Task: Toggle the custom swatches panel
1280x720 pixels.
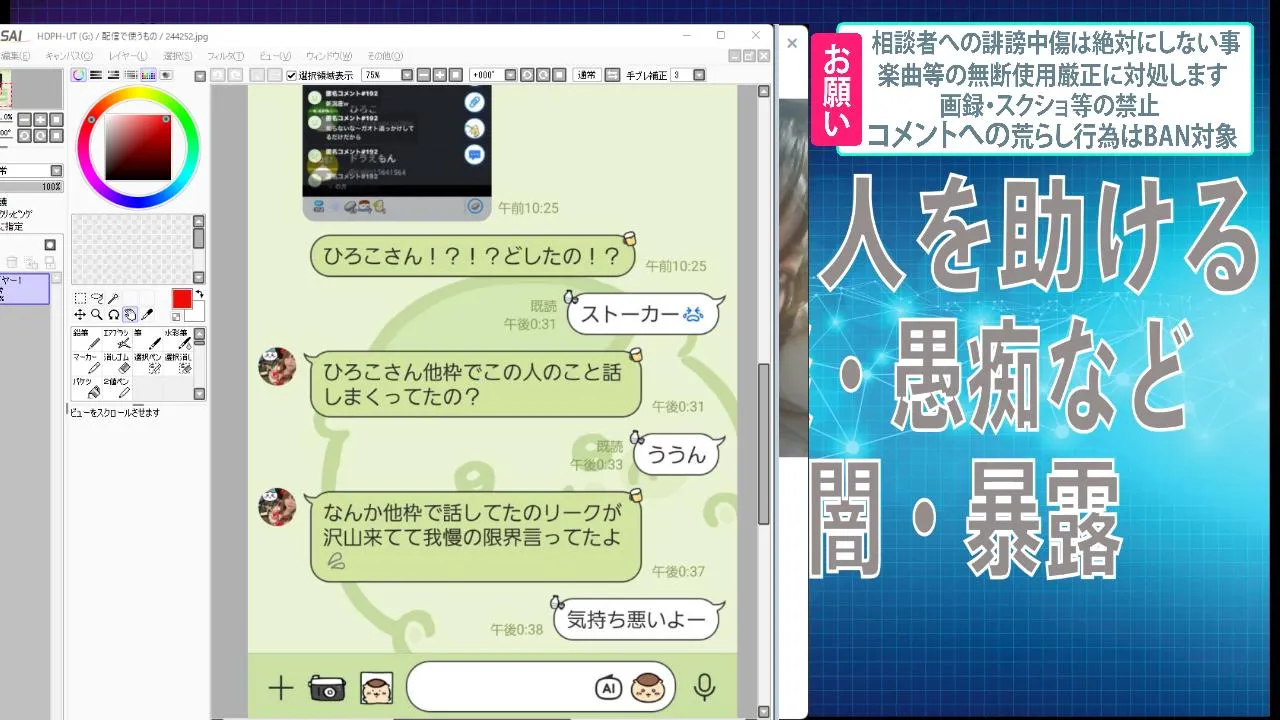Action: pos(148,75)
